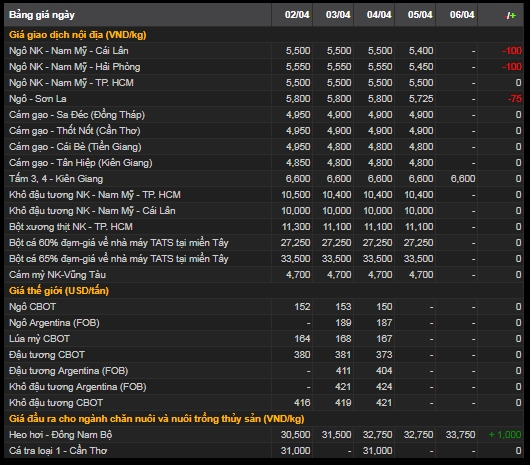Click the 04/04 date column header
Image resolution: width=530 pixels, height=465 pixels.
click(379, 15)
